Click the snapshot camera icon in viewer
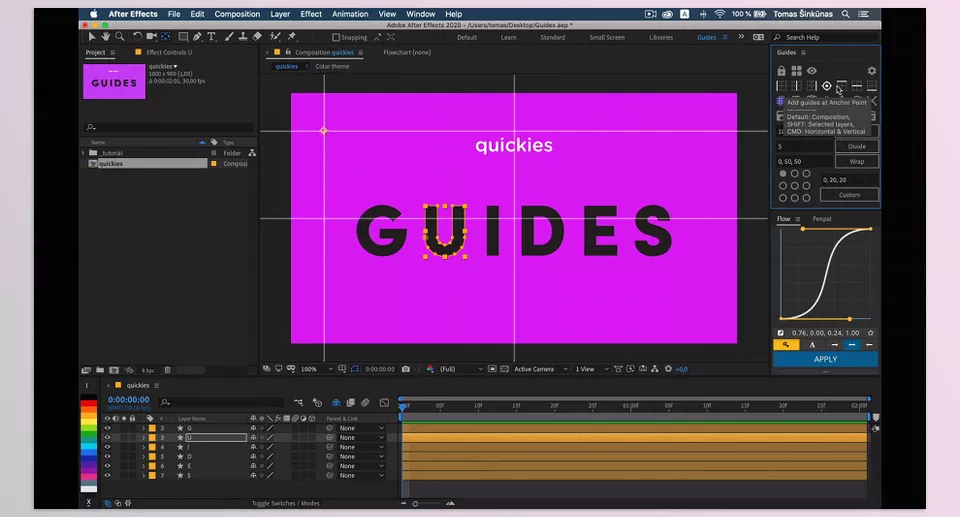This screenshot has width=960, height=517. pos(406,369)
